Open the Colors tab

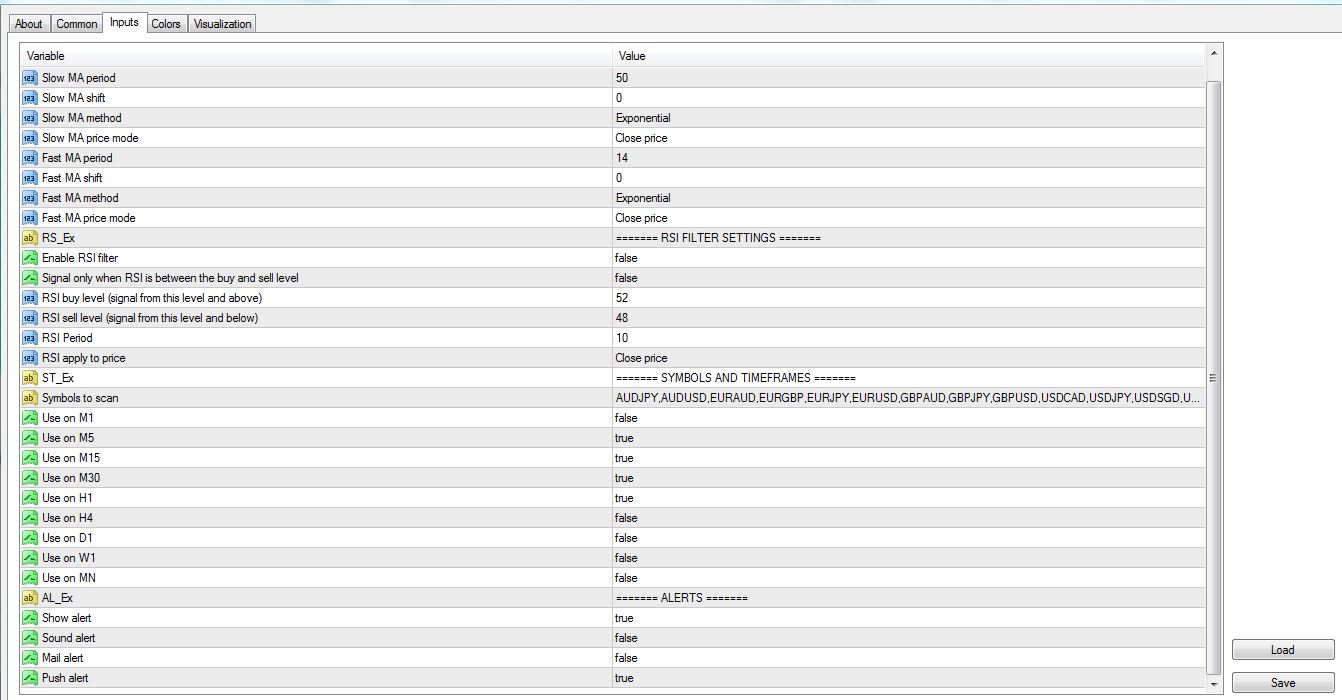point(166,24)
